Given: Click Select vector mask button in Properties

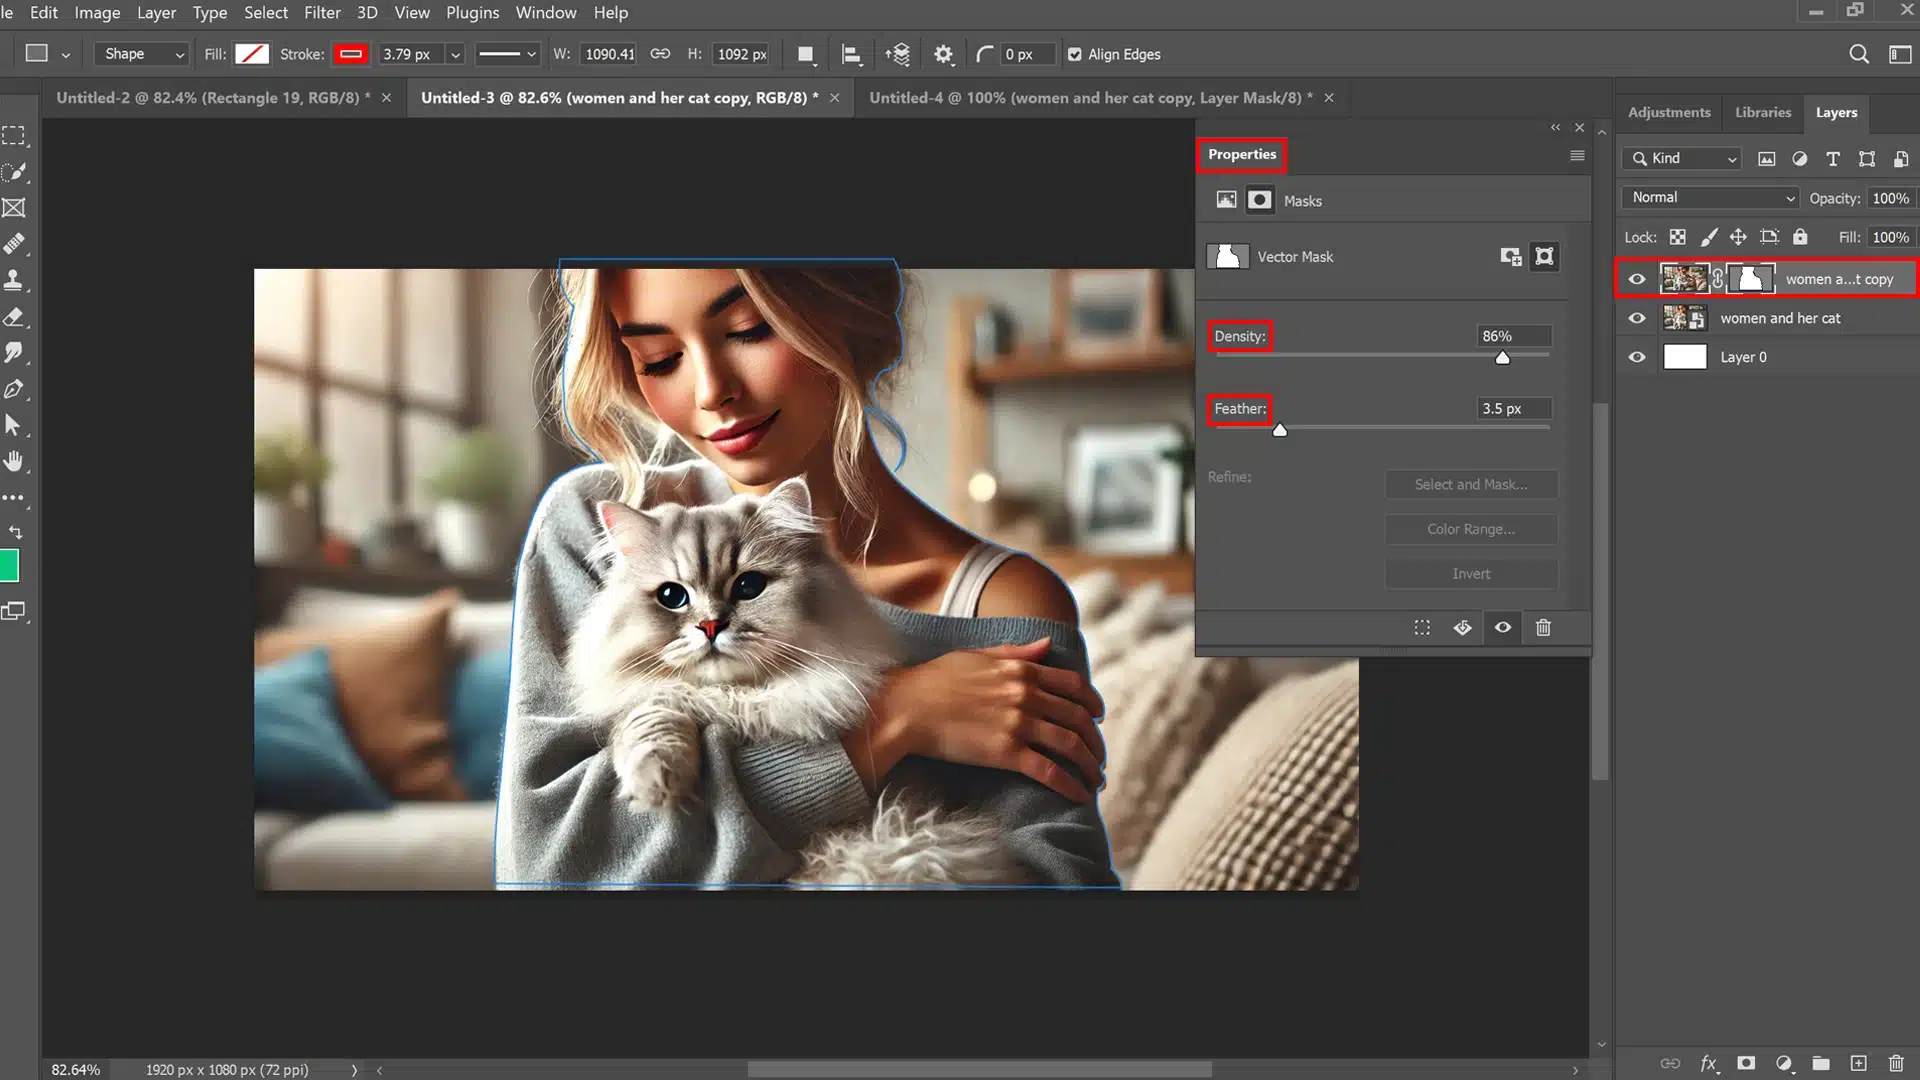Looking at the screenshot, I should [x=1545, y=257].
